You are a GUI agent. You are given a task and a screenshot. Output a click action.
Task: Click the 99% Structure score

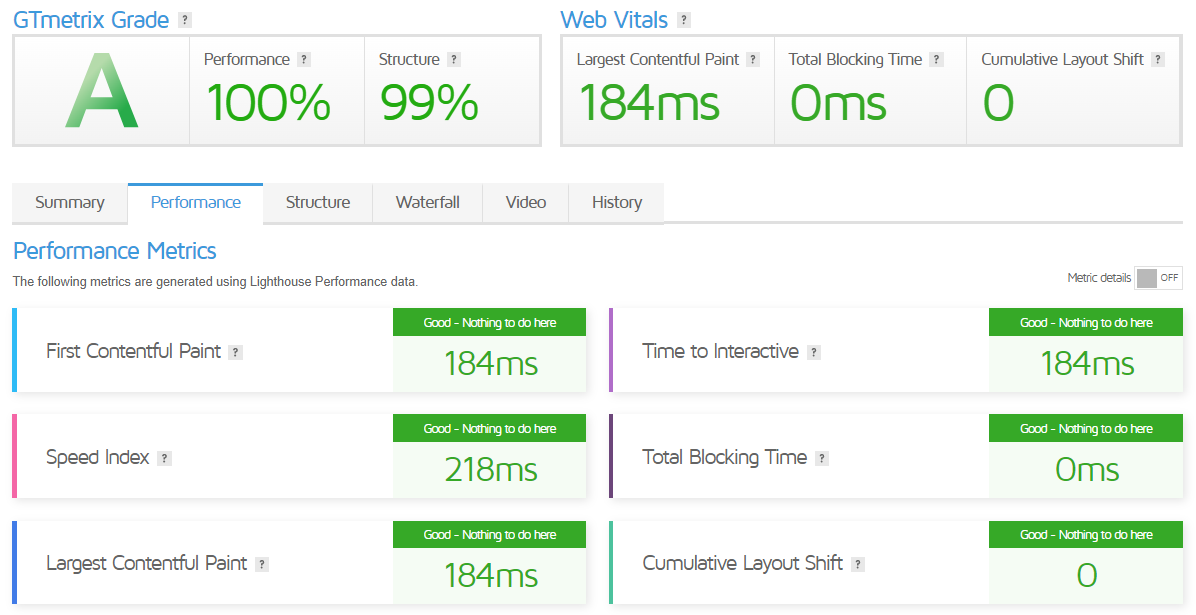click(x=429, y=103)
